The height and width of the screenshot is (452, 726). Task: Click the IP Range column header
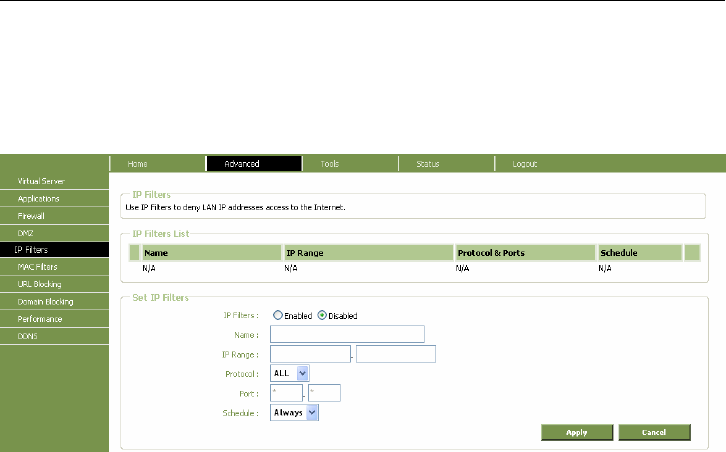tap(369, 253)
